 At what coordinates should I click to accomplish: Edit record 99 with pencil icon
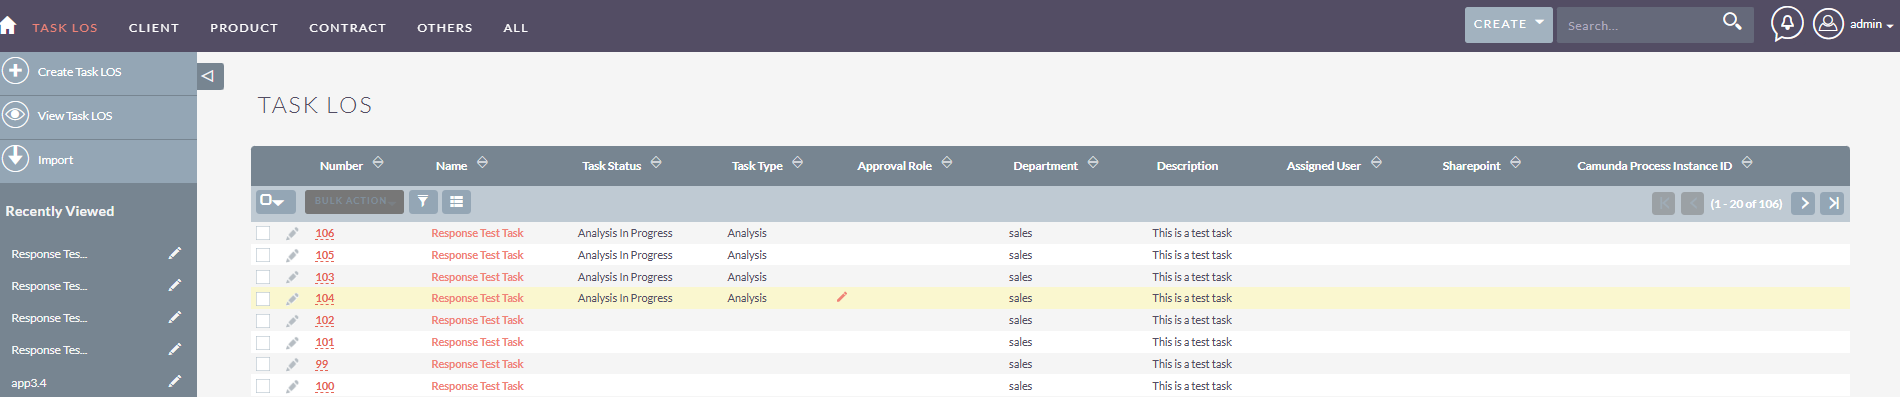(292, 364)
